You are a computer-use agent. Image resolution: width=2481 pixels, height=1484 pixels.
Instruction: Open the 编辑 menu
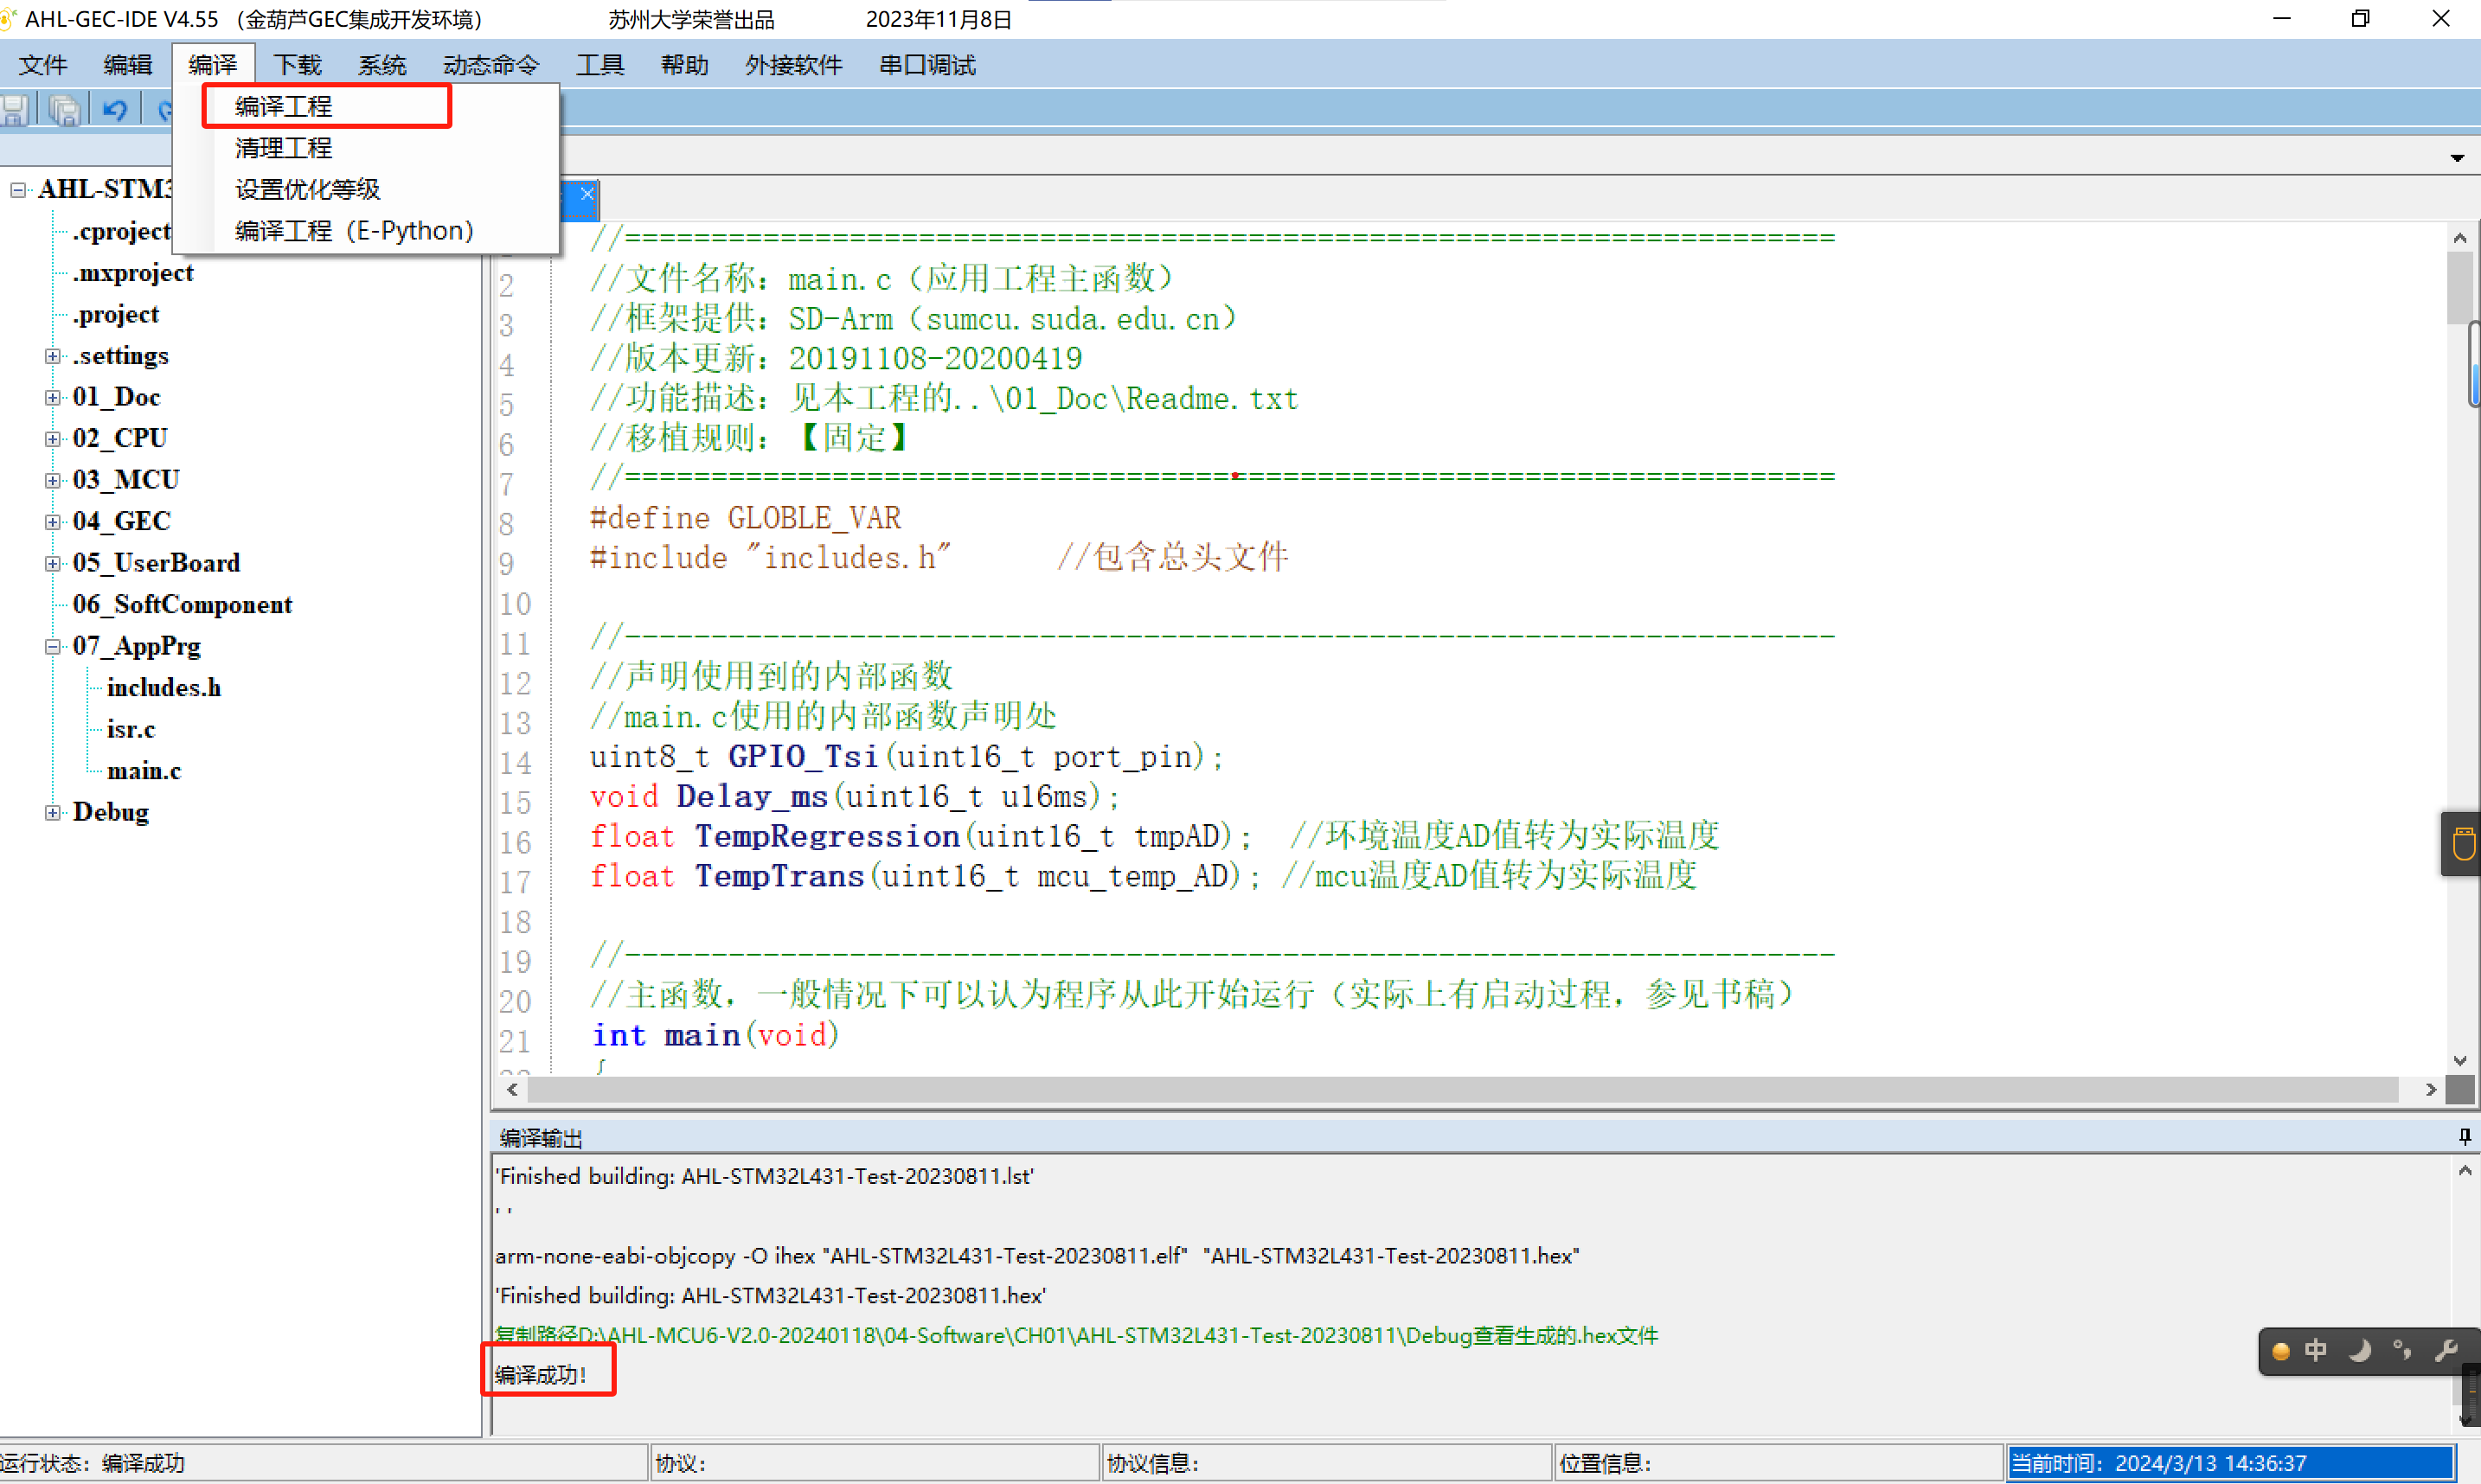pos(128,65)
